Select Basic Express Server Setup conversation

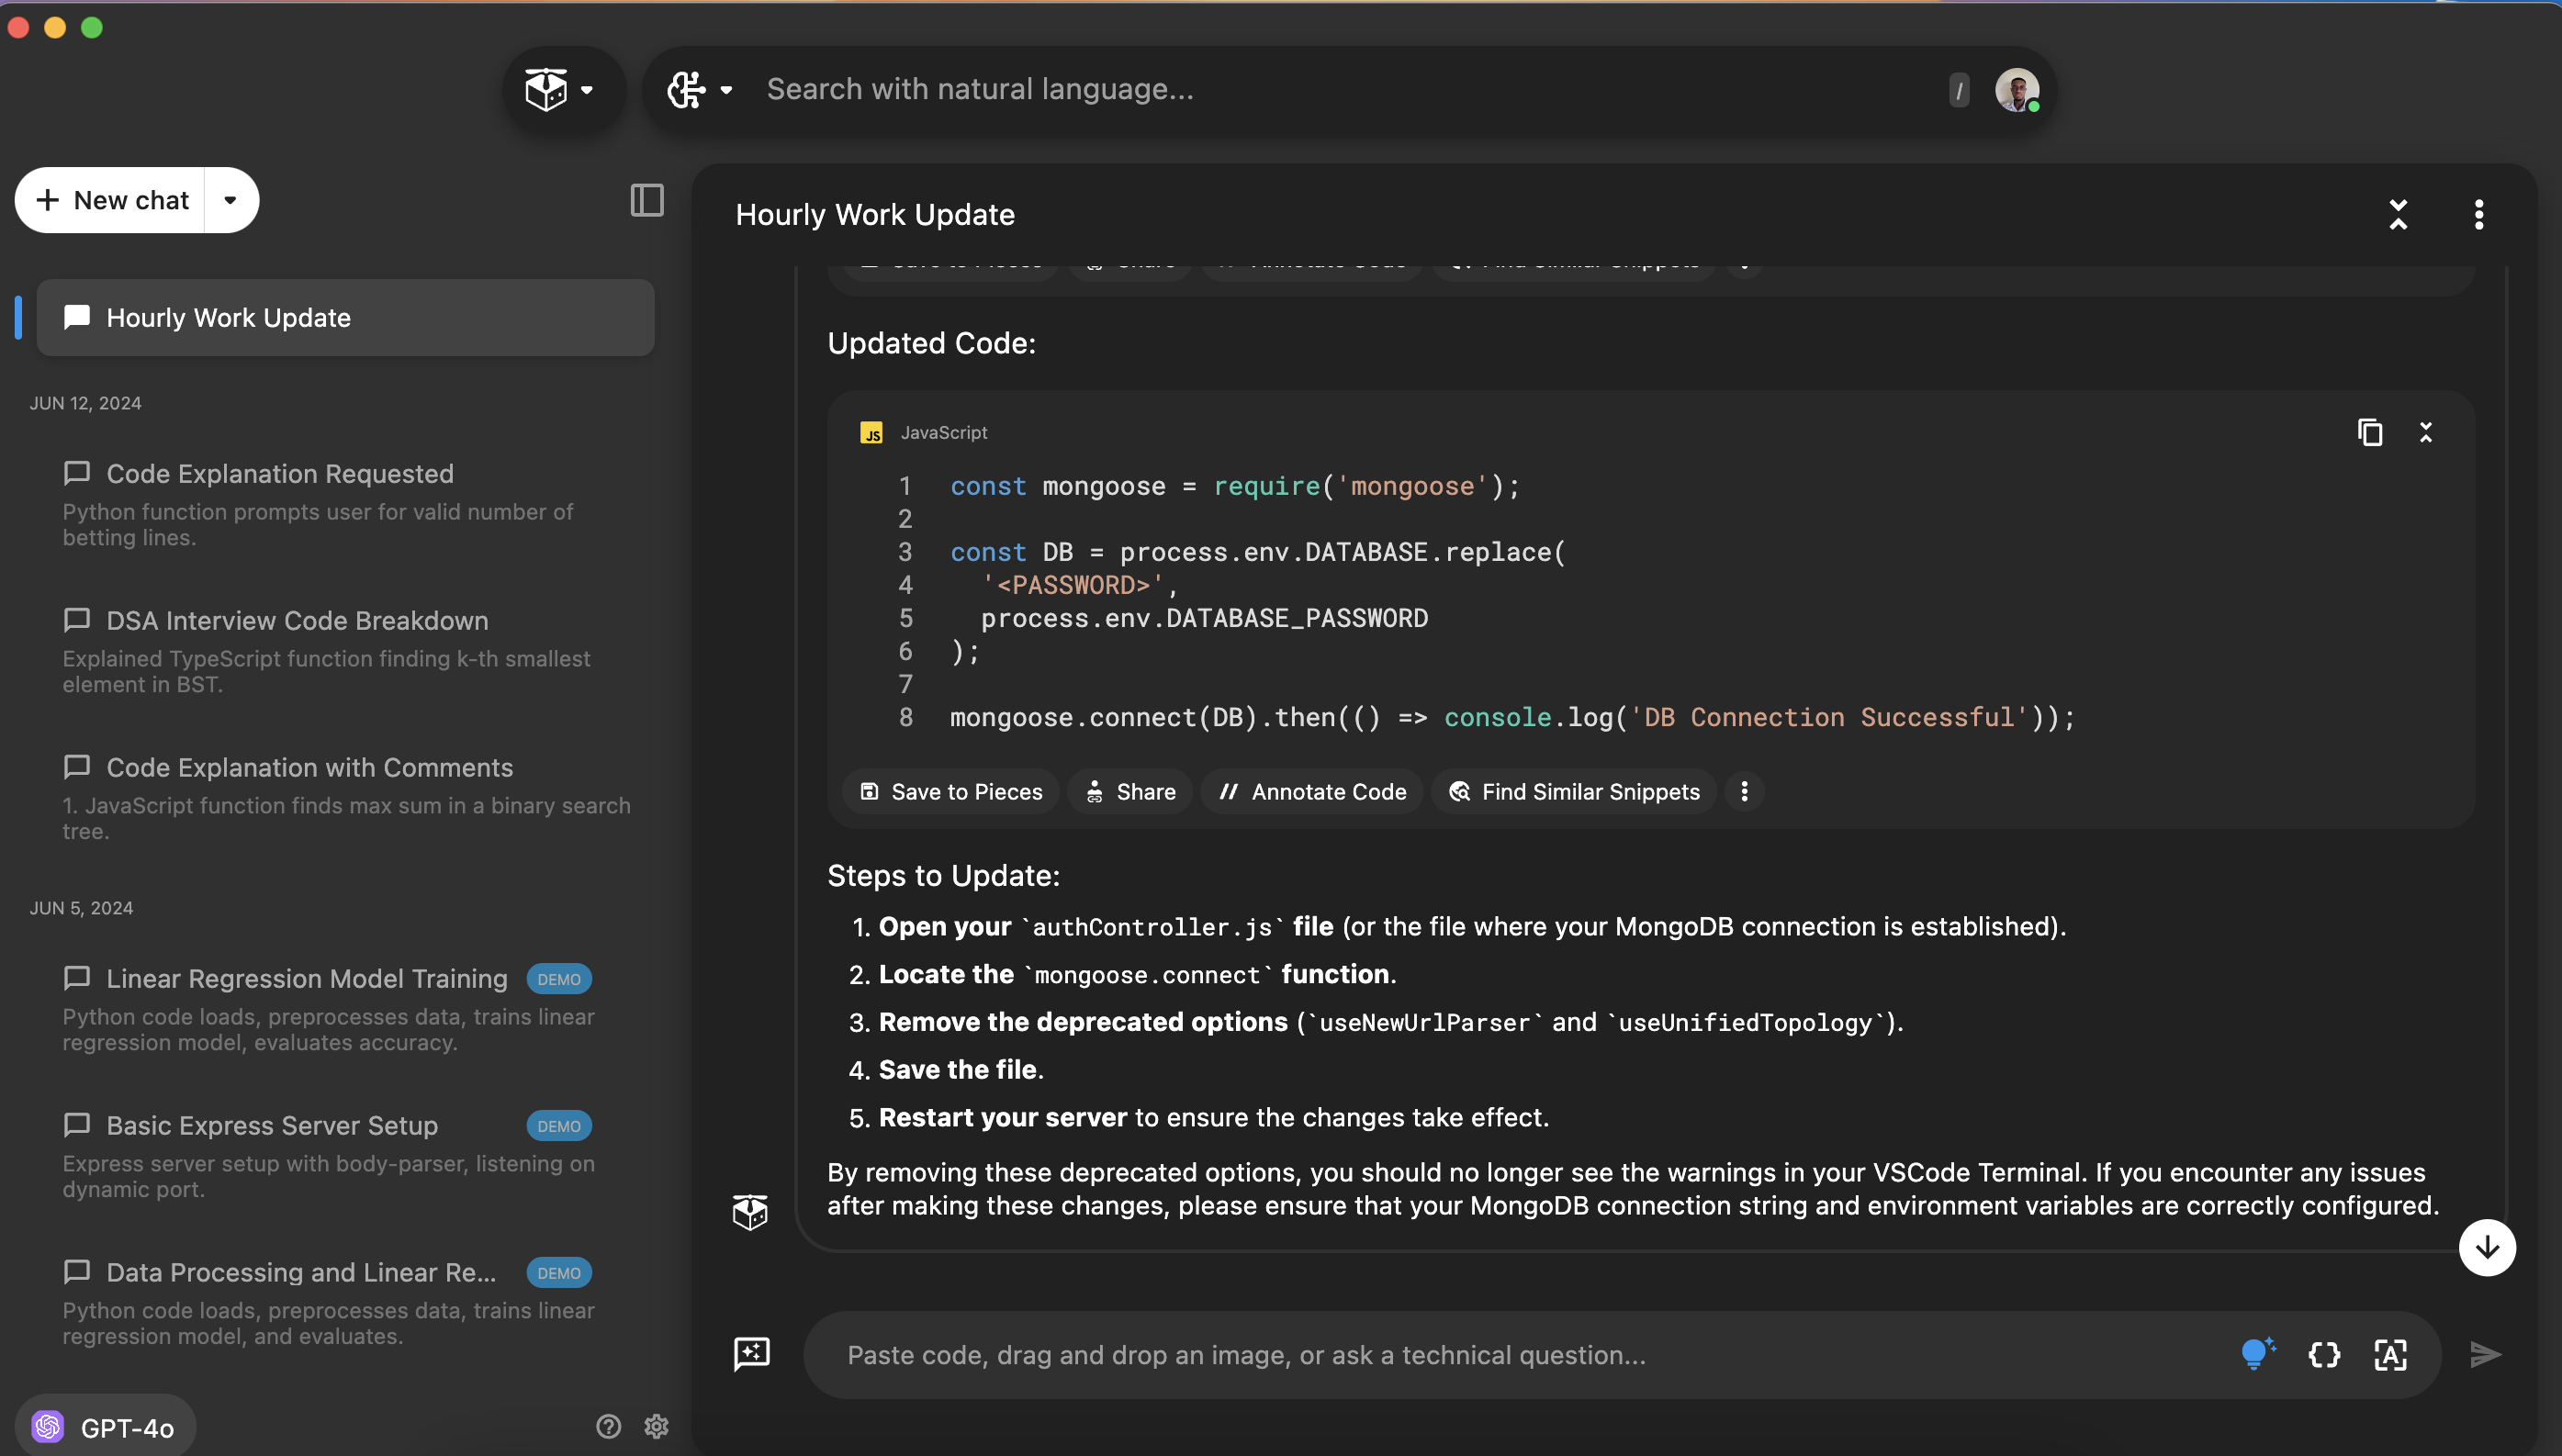pyautogui.click(x=272, y=1125)
